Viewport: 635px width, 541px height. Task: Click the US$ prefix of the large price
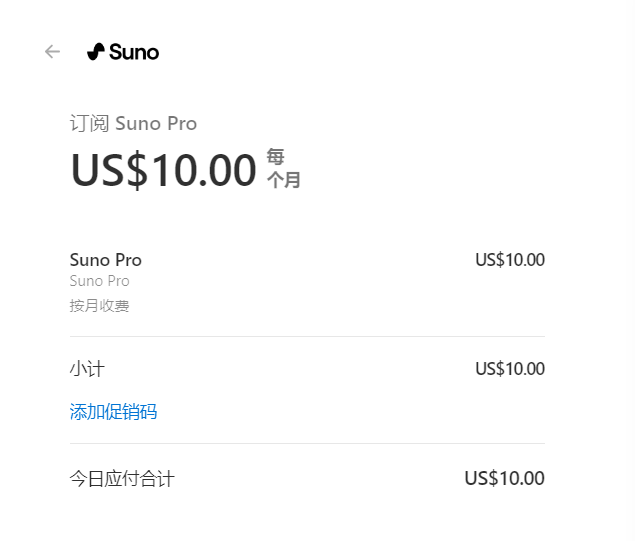click(110, 170)
